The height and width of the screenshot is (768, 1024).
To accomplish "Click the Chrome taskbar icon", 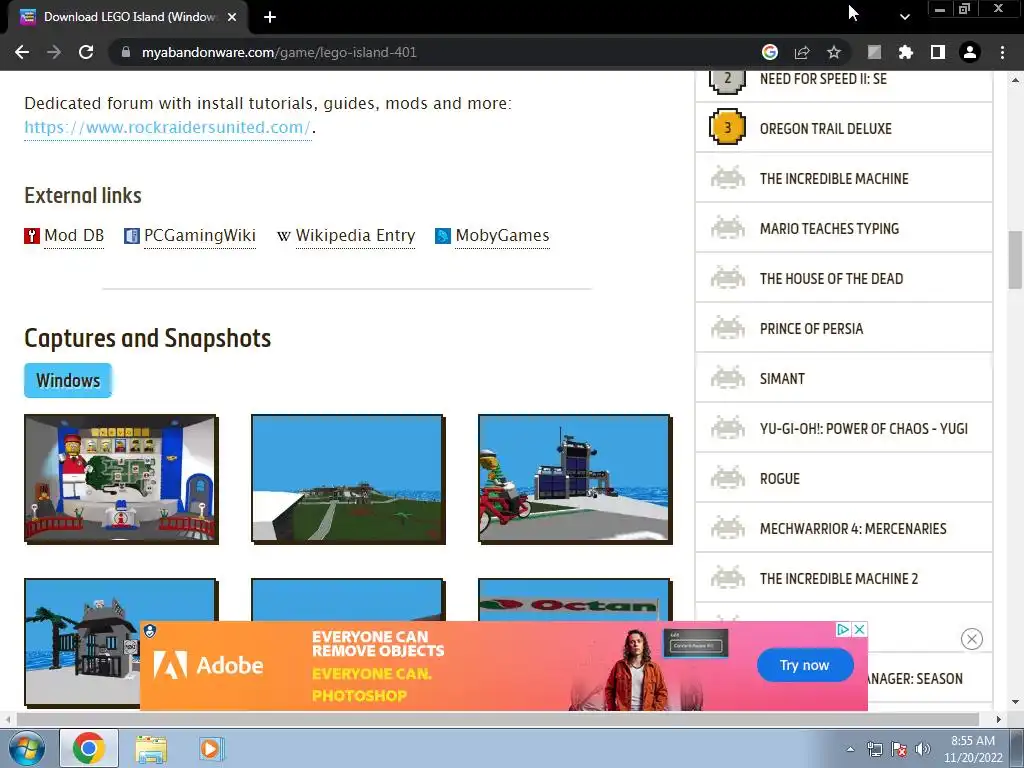I will click(89, 748).
